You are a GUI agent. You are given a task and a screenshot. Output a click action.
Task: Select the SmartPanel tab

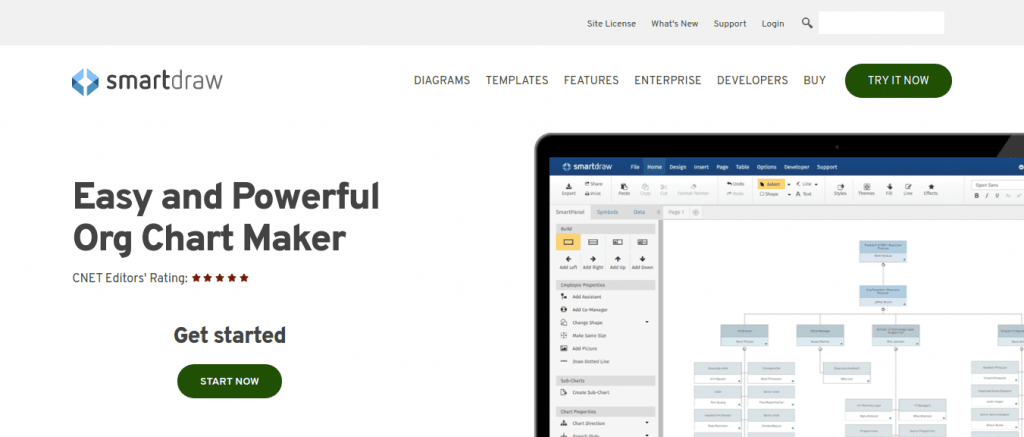tap(570, 212)
